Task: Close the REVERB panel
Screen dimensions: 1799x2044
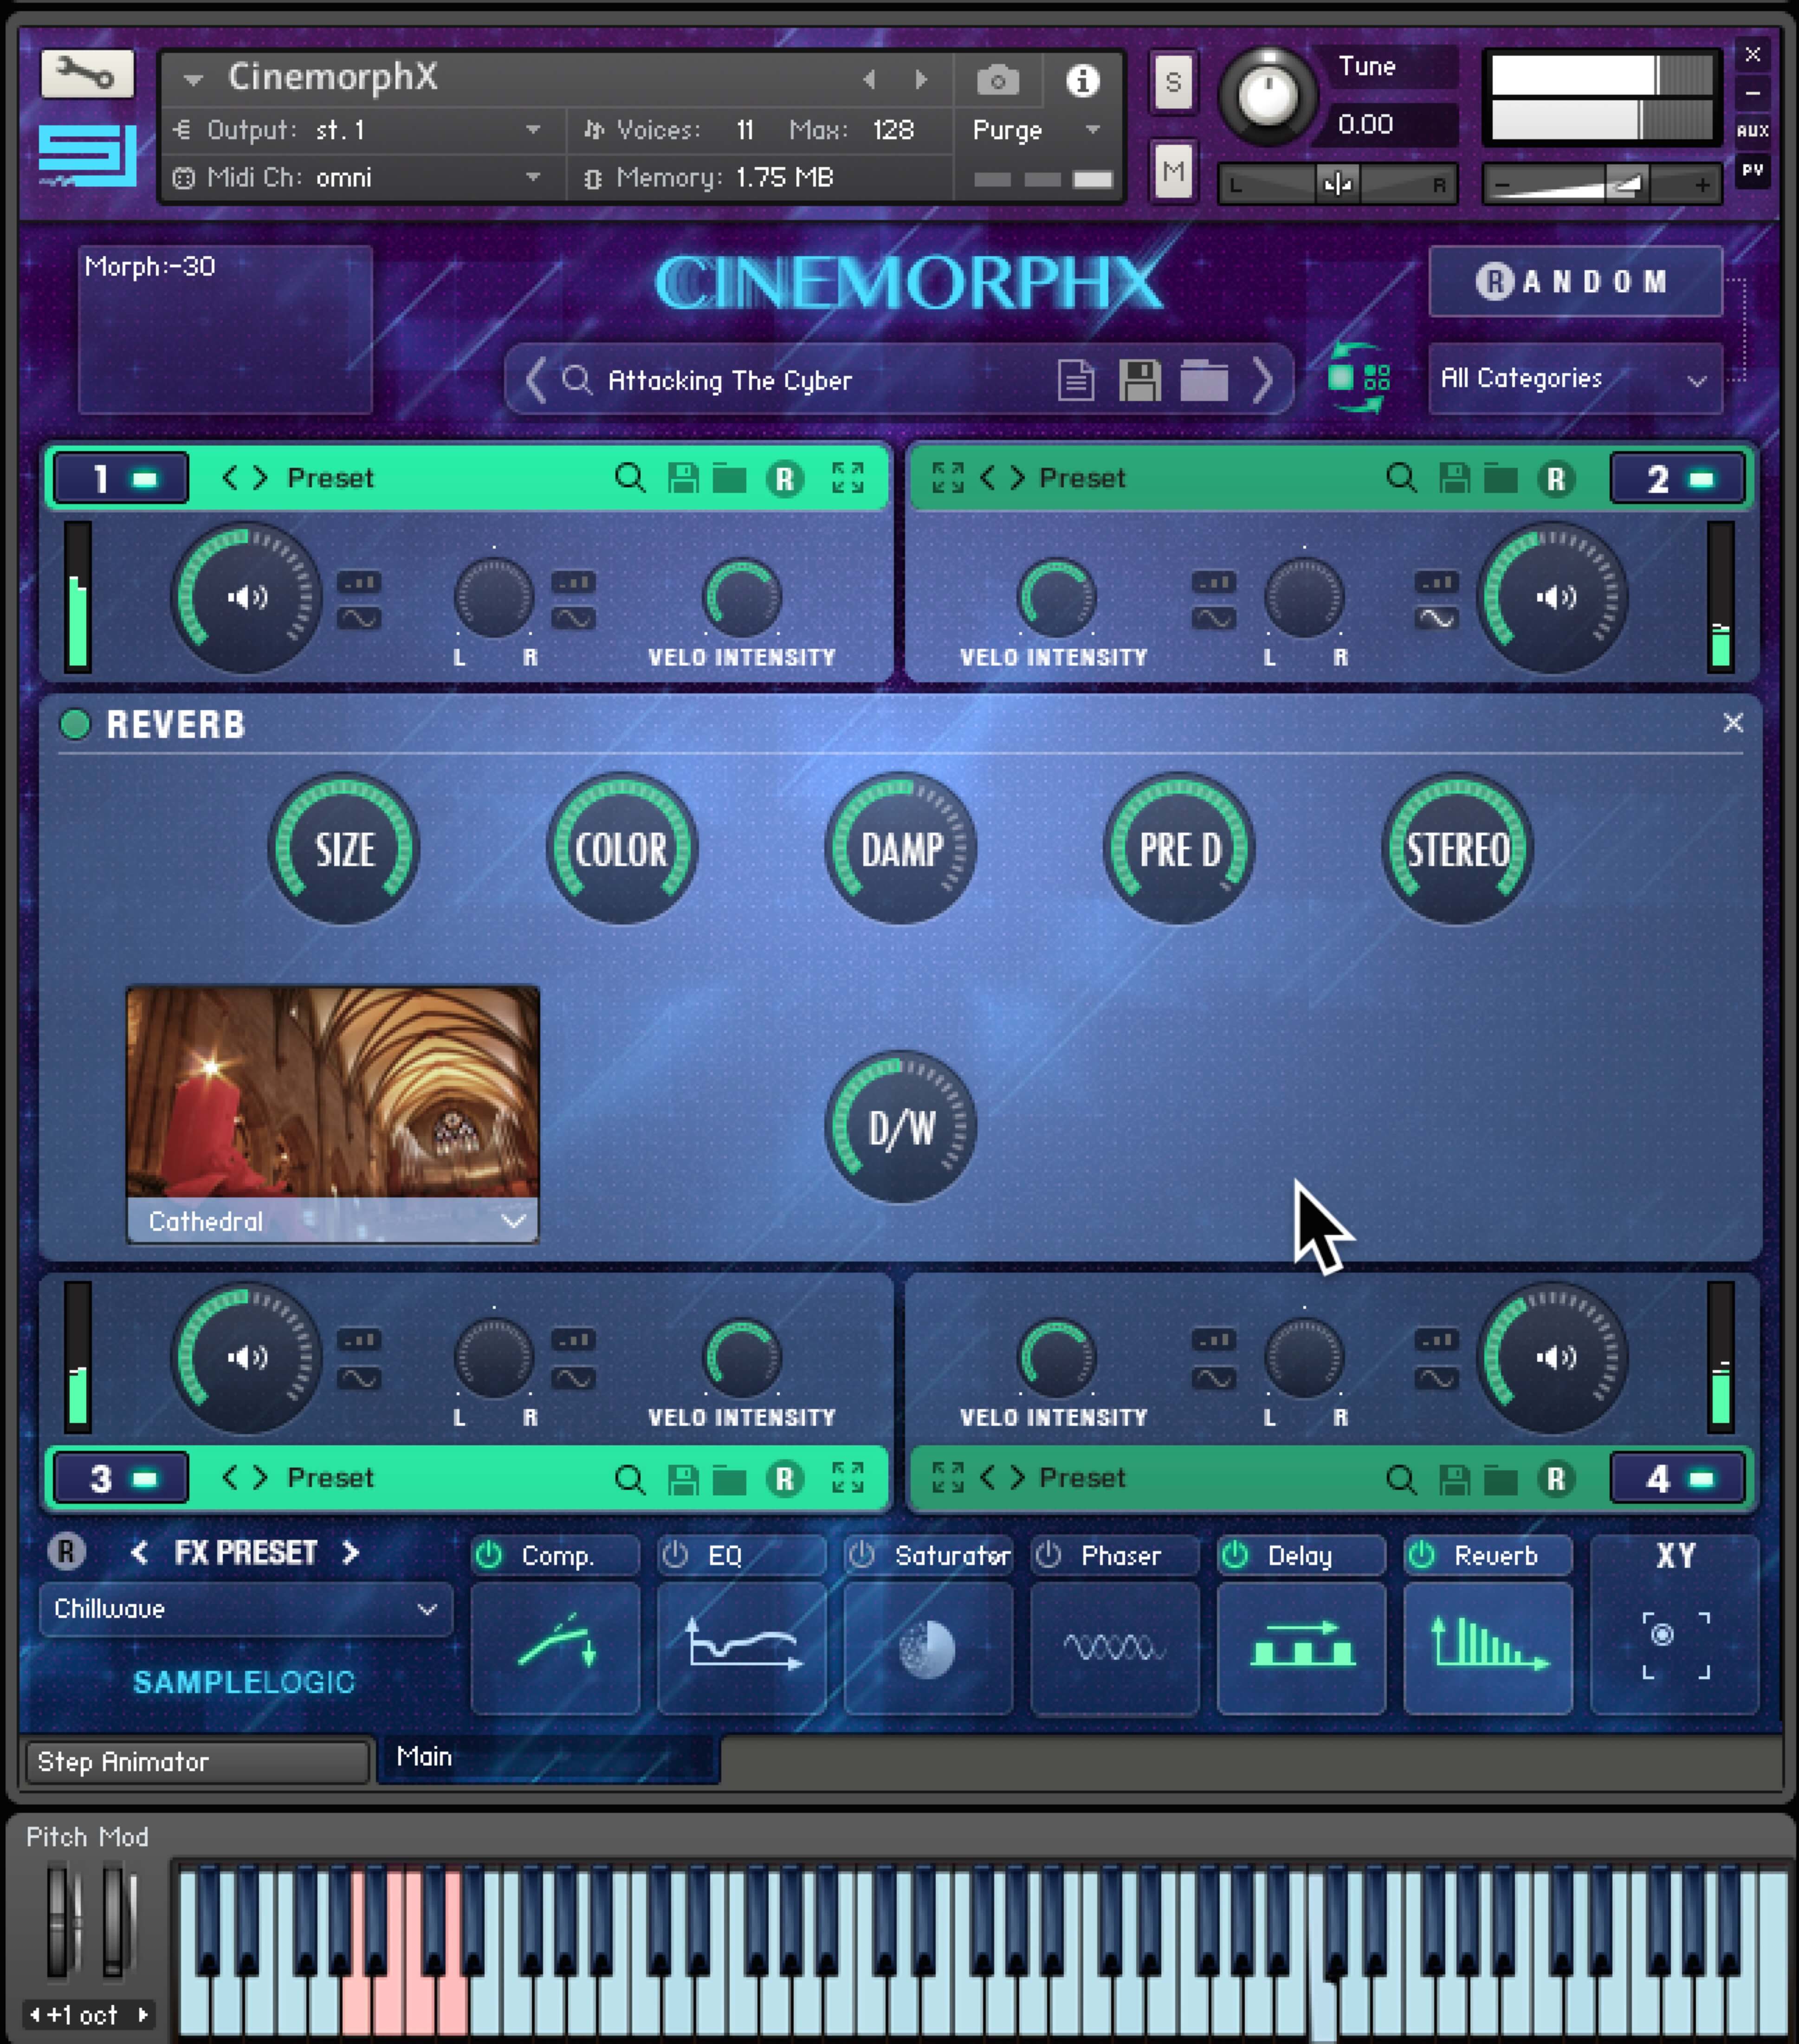Action: 1733,722
